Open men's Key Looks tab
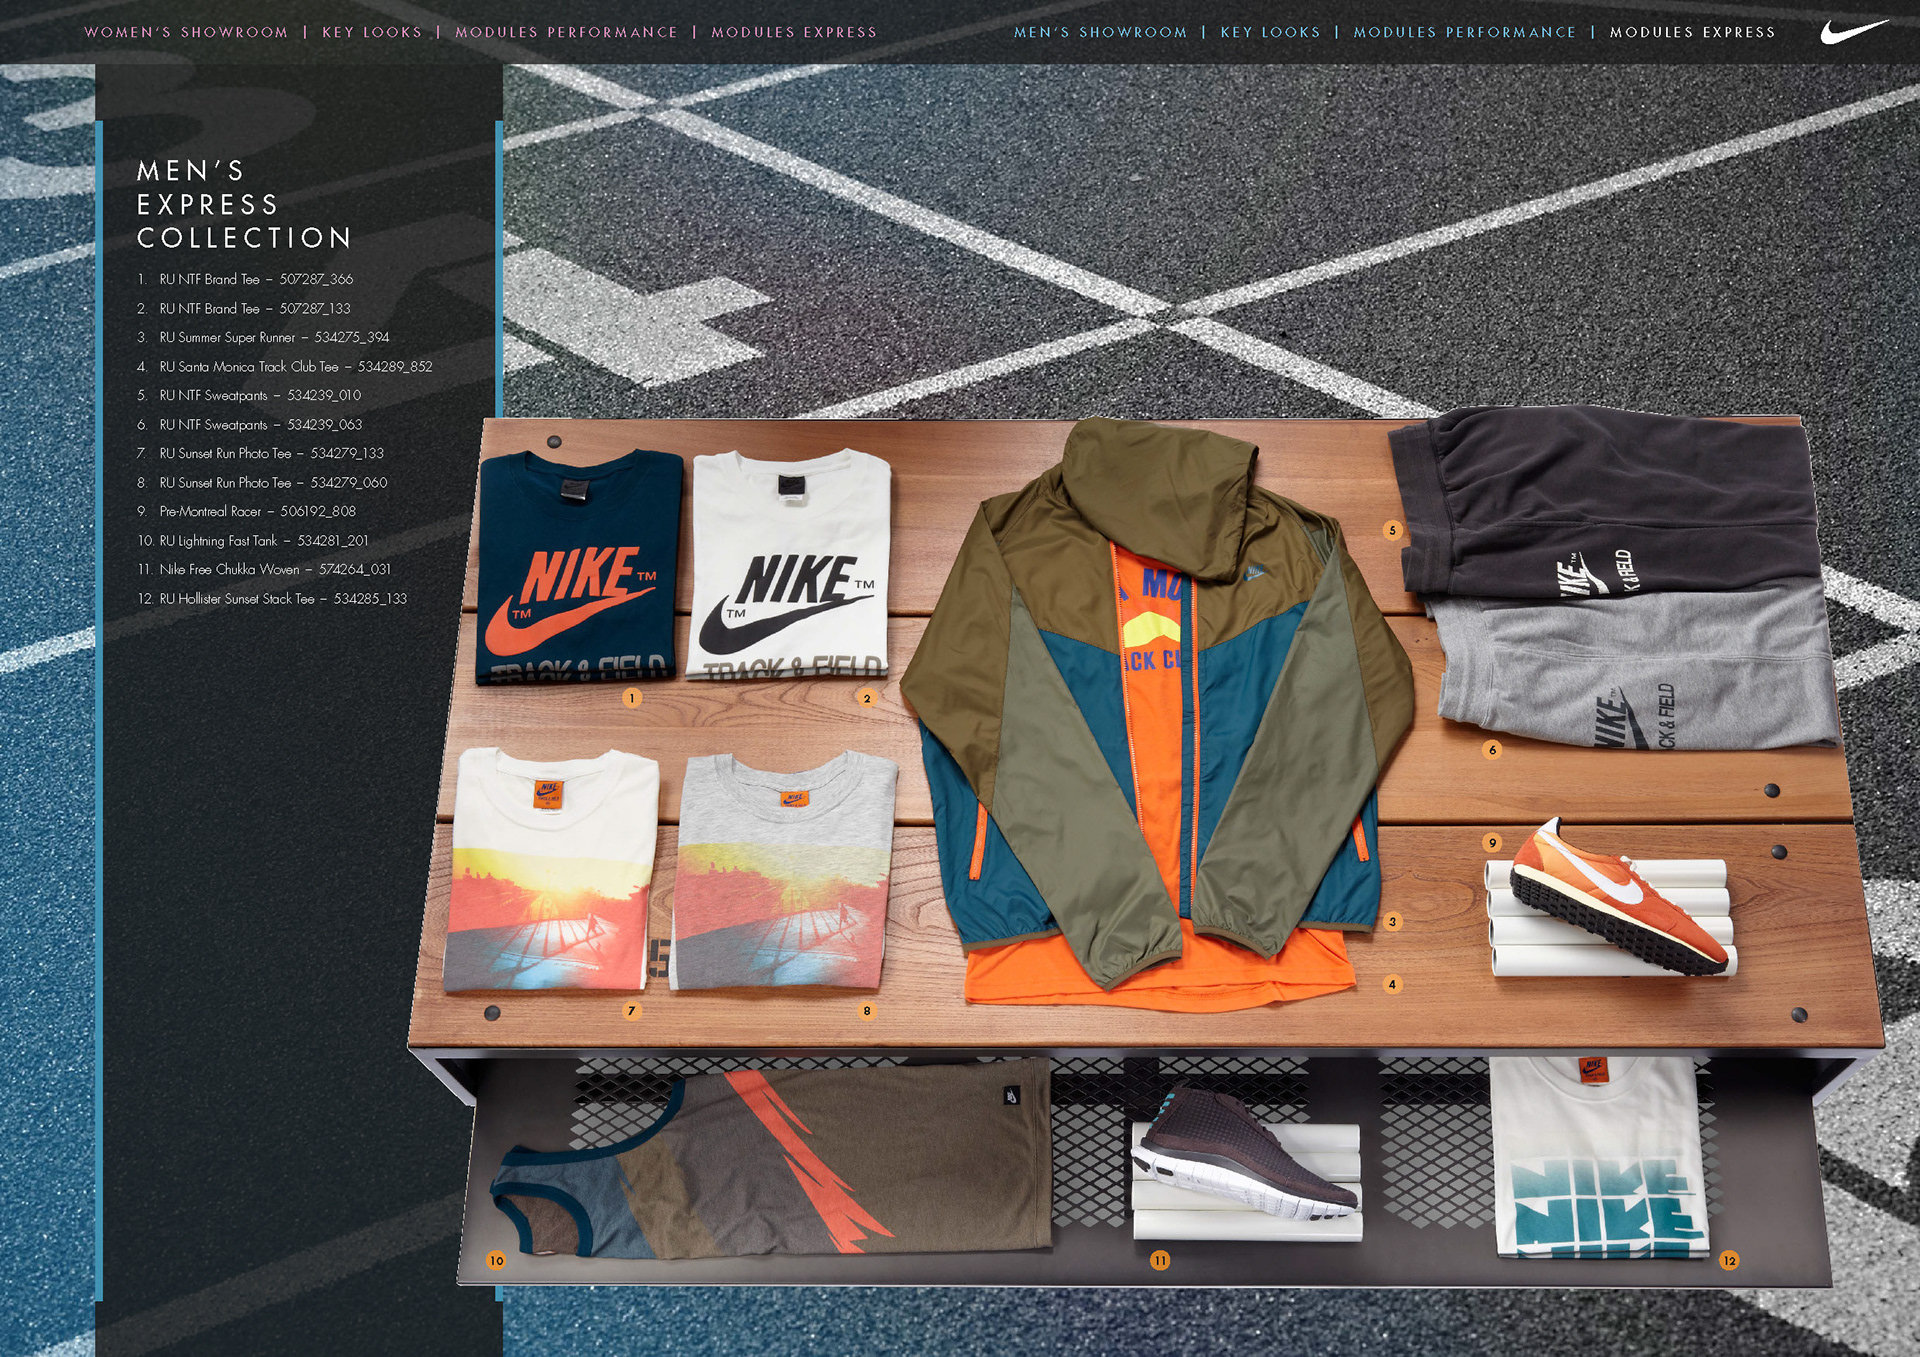 1270,32
